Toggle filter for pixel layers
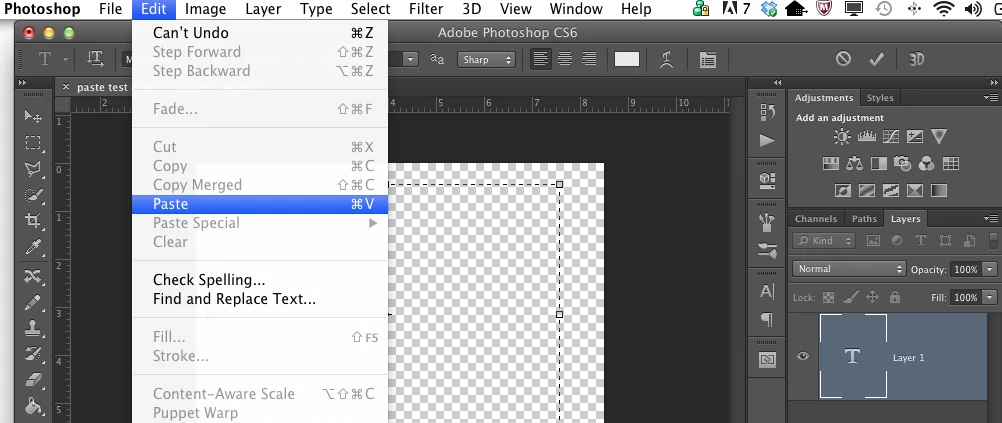The image size is (1002, 423). (873, 241)
